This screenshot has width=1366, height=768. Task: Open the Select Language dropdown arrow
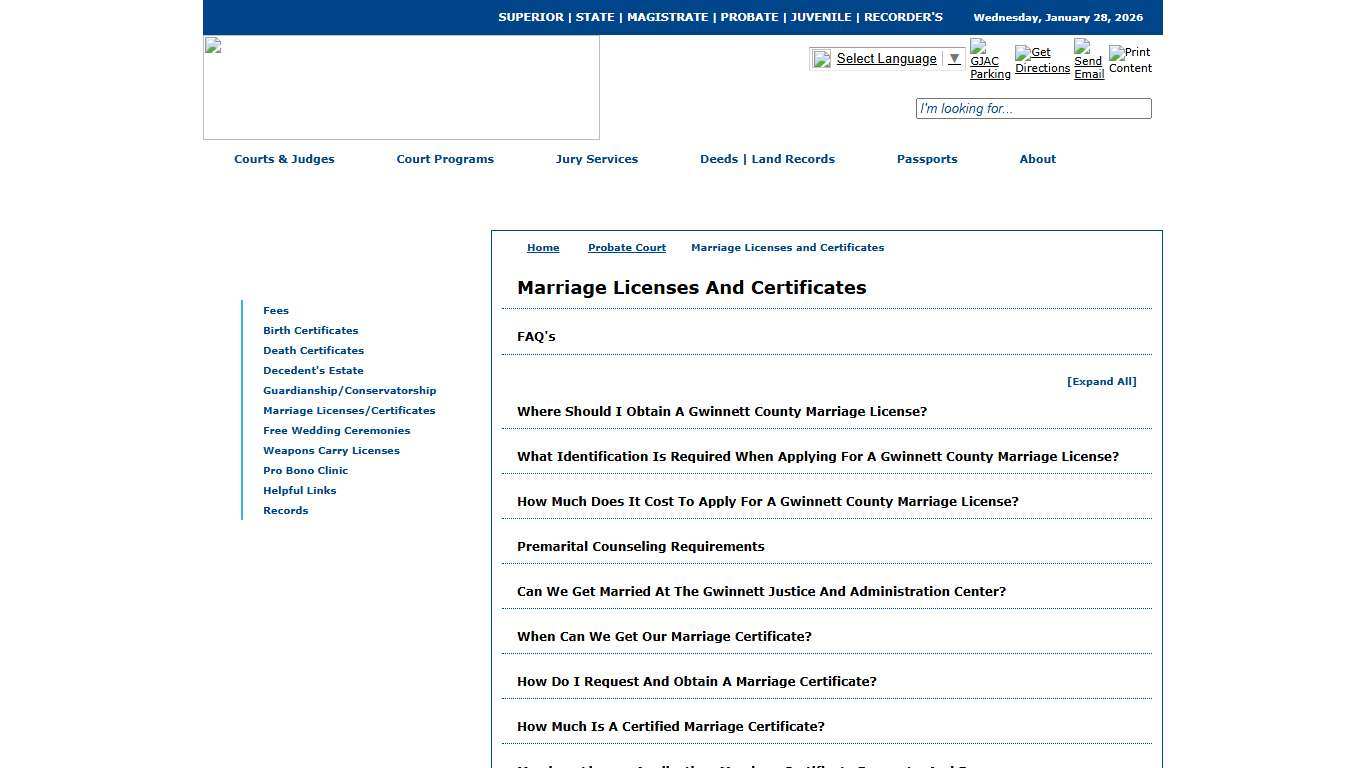(953, 58)
